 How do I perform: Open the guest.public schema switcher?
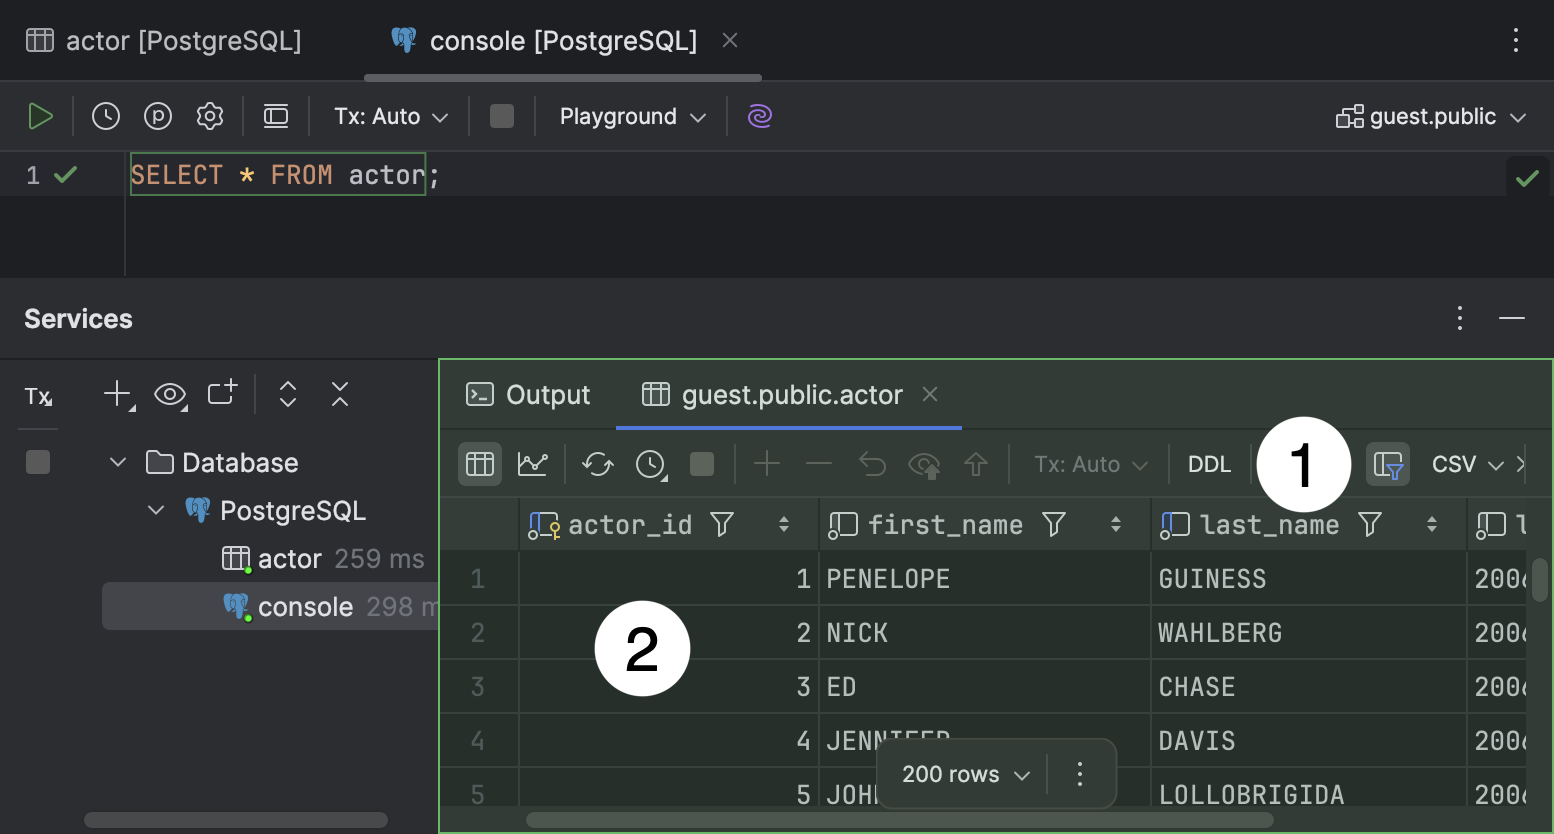click(x=1430, y=115)
